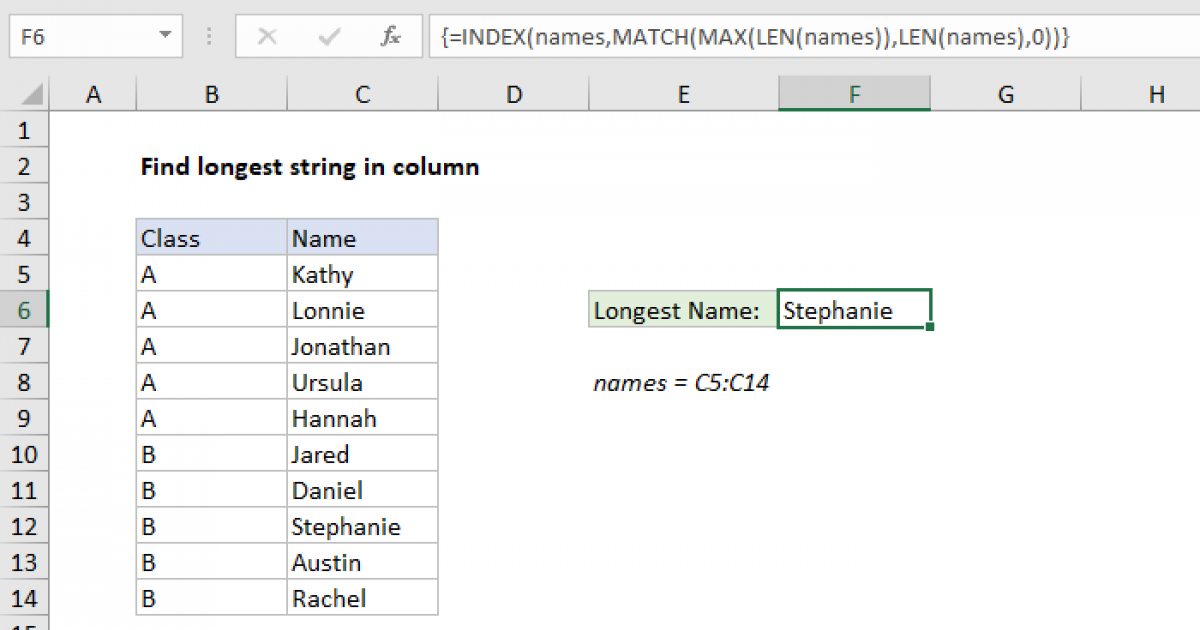Select the cell with the Rachel name
This screenshot has height=630, width=1200.
tap(362, 597)
